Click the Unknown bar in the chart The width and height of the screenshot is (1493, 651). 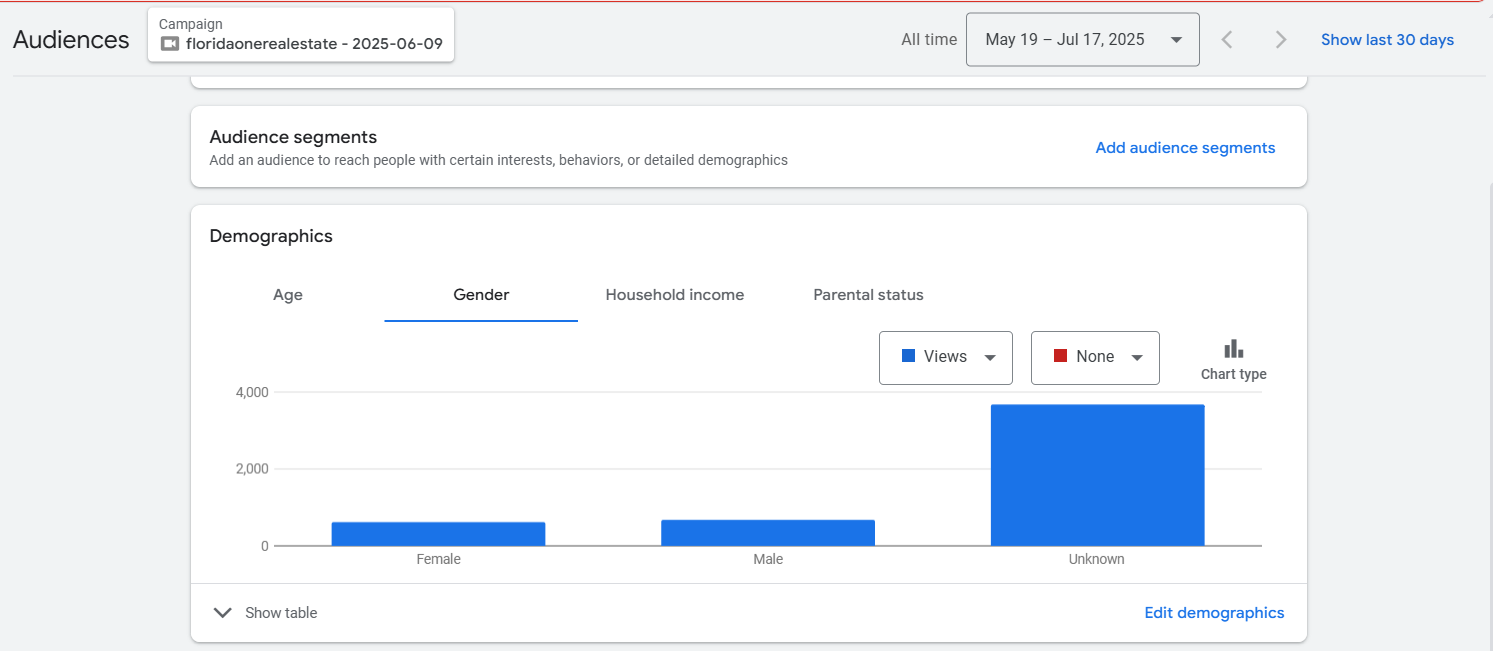coord(1097,475)
